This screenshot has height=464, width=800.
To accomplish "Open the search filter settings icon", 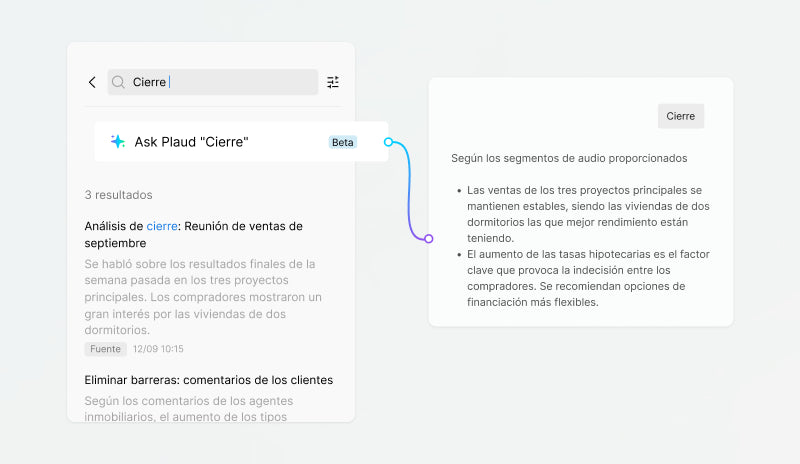I will [x=333, y=82].
